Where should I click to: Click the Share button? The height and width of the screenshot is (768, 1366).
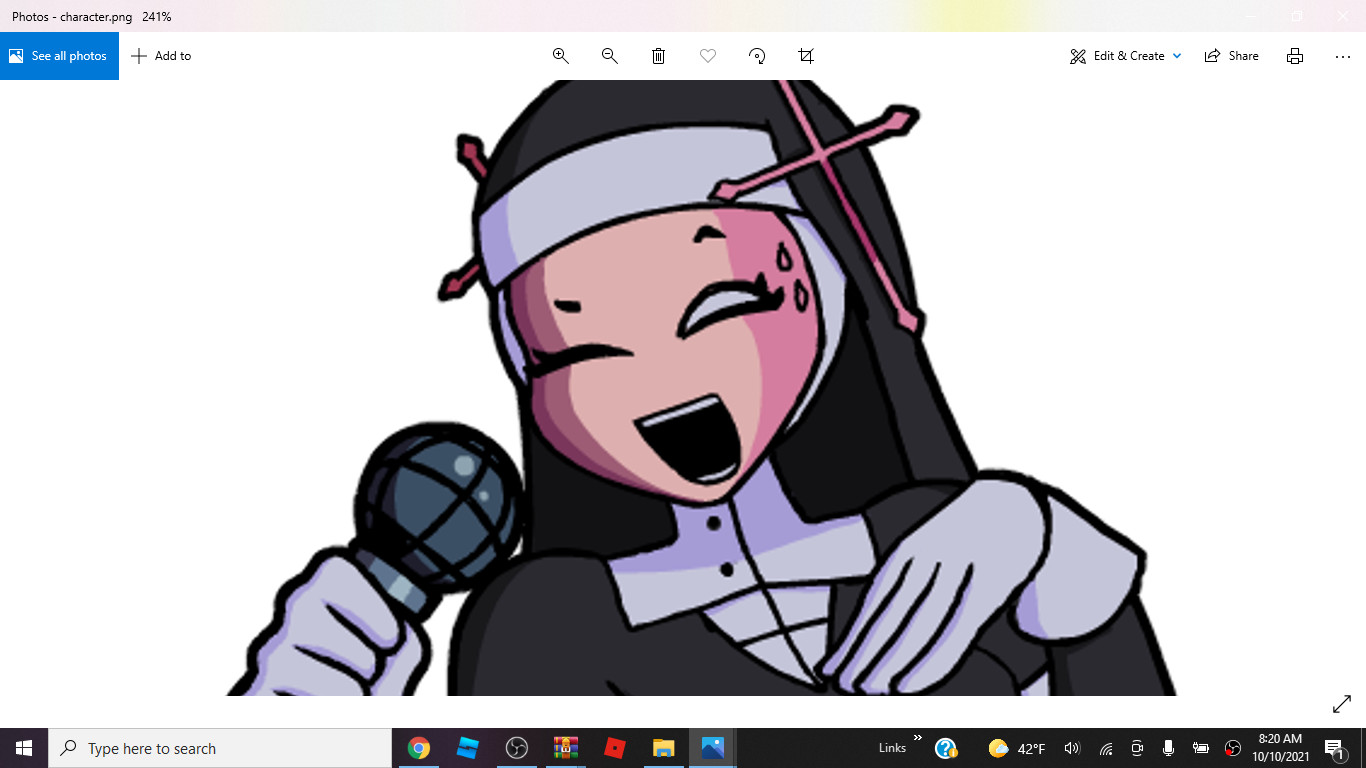tap(1232, 56)
